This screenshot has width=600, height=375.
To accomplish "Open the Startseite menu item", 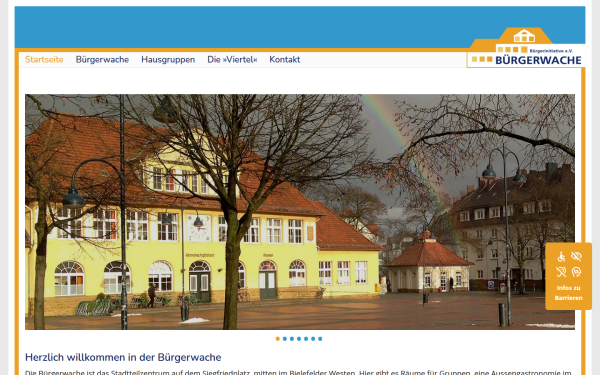I will pyautogui.click(x=44, y=60).
